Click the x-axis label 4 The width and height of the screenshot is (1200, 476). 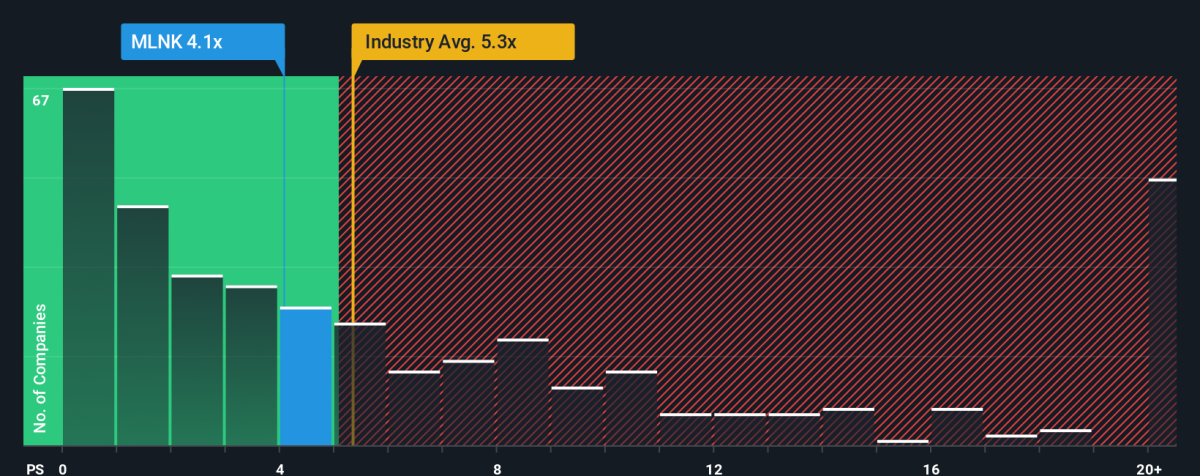[x=280, y=468]
